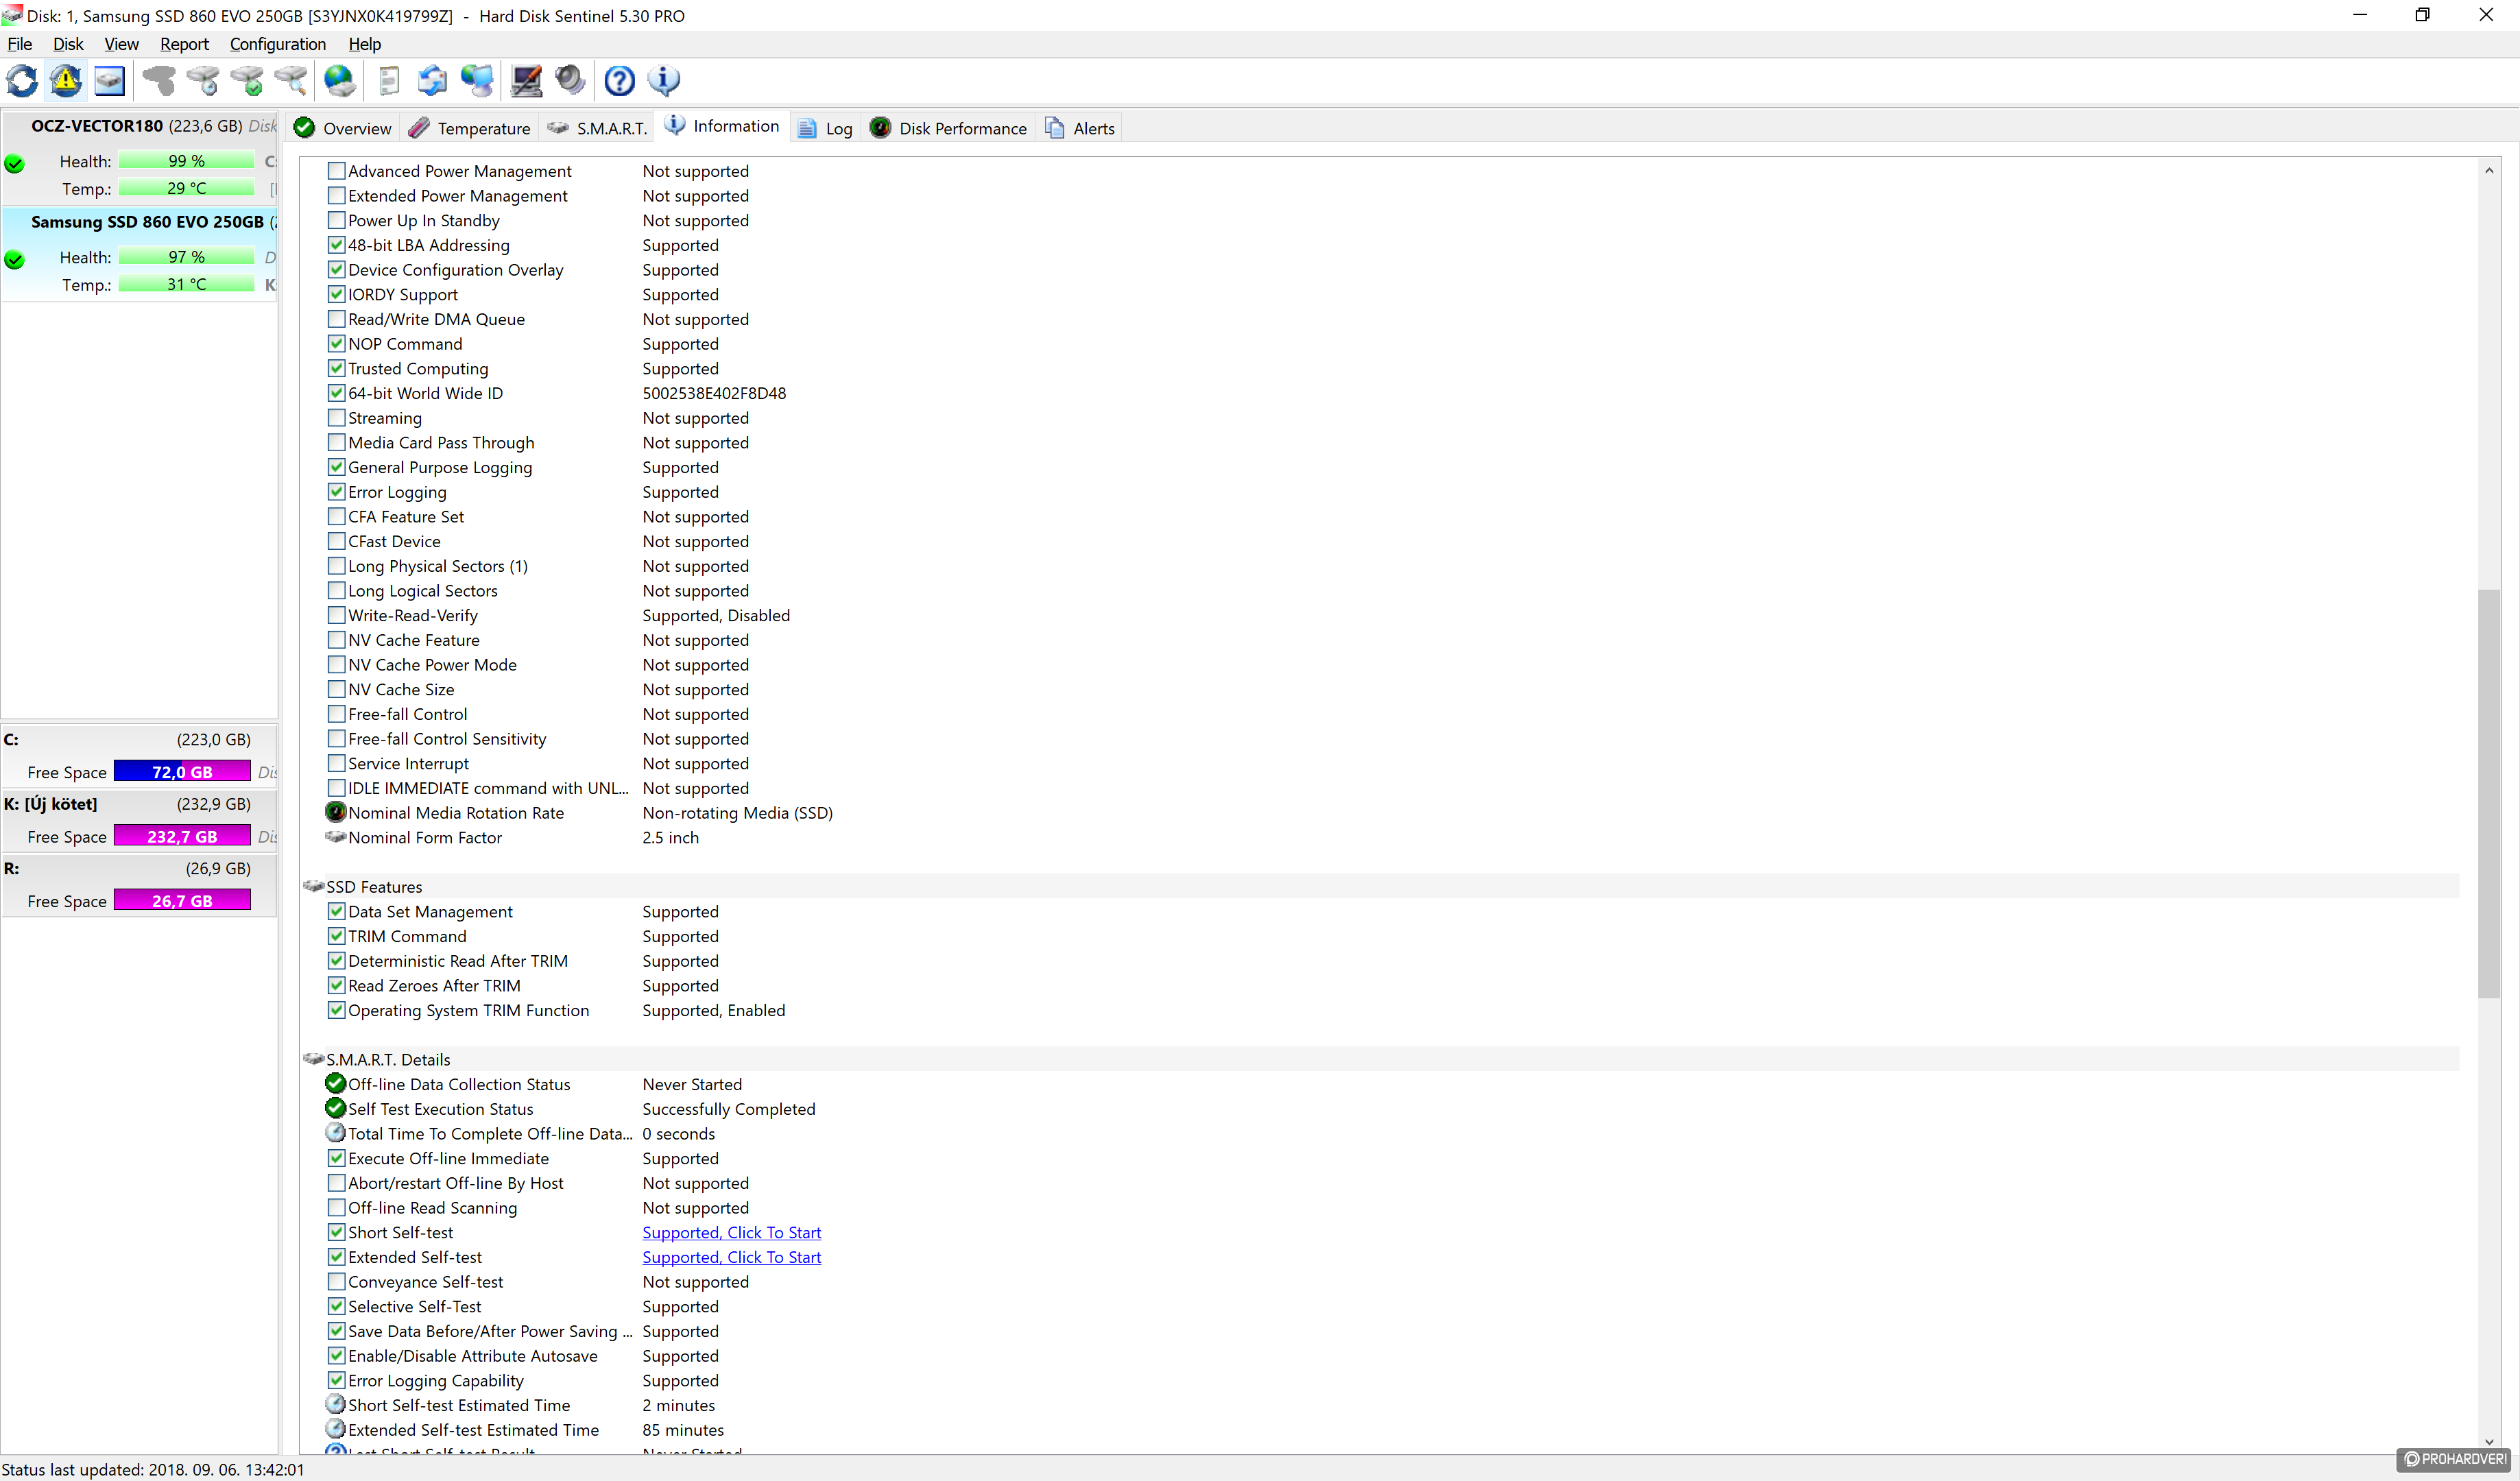Toggle the General Purpose Logging checkbox
Screen dimensions: 2520x1481
(x=337, y=467)
